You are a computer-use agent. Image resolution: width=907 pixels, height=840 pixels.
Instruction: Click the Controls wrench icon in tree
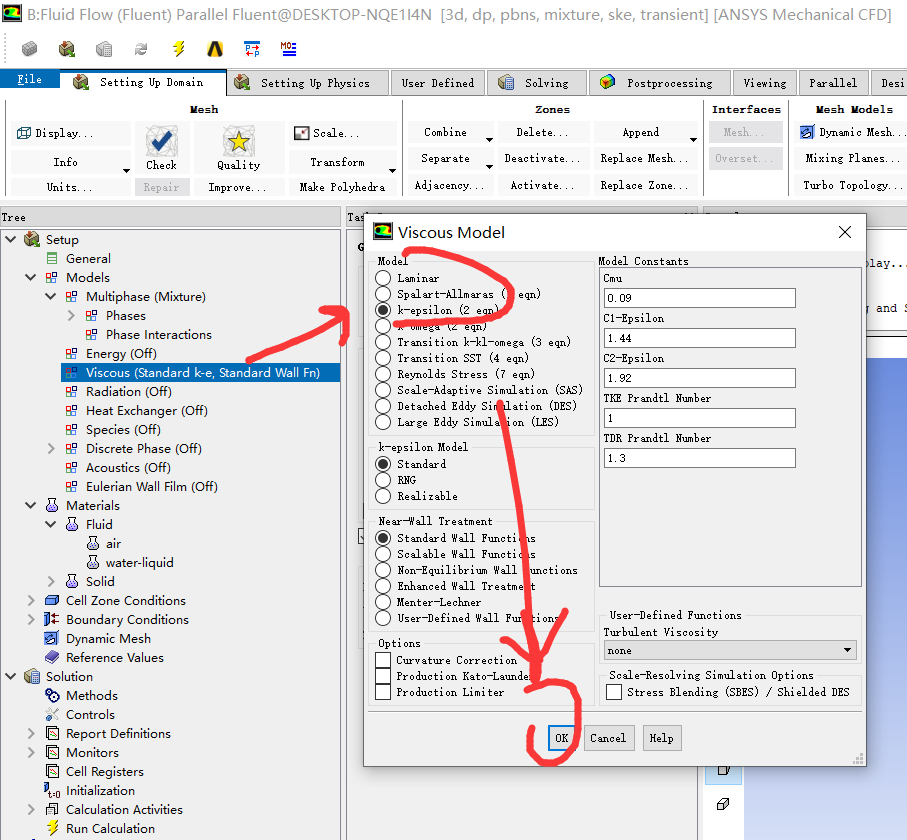[x=52, y=714]
